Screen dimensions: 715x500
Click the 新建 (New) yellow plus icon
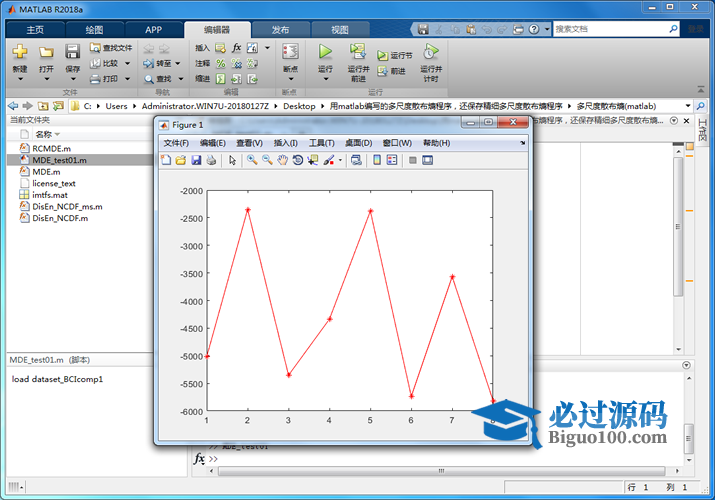pos(20,52)
